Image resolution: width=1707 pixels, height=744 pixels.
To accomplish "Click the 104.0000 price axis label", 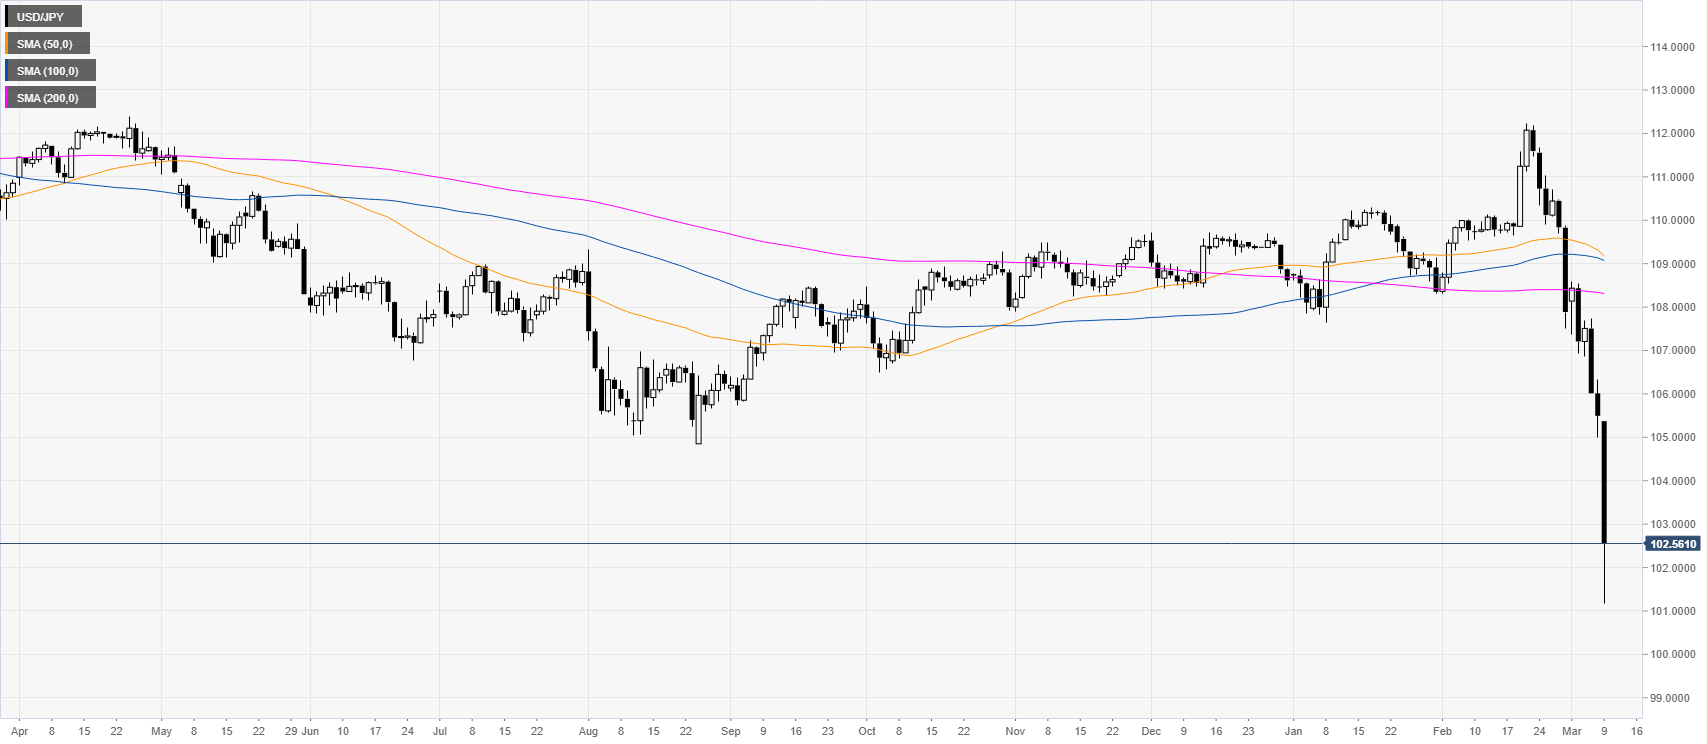I will click(1672, 481).
